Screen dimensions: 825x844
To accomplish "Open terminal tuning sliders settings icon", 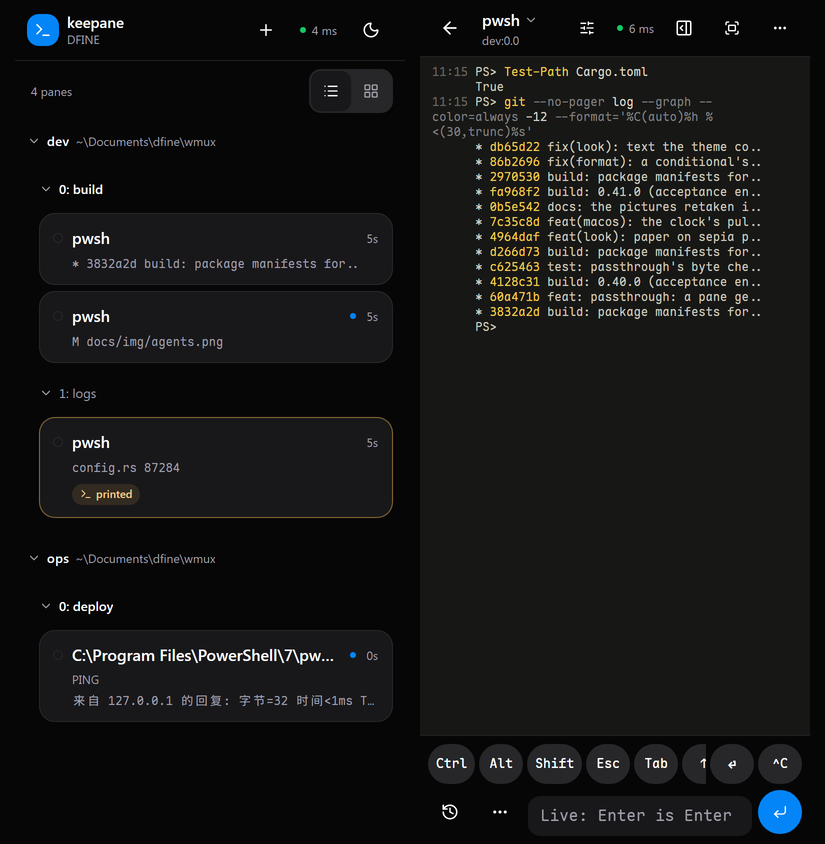I will (587, 28).
